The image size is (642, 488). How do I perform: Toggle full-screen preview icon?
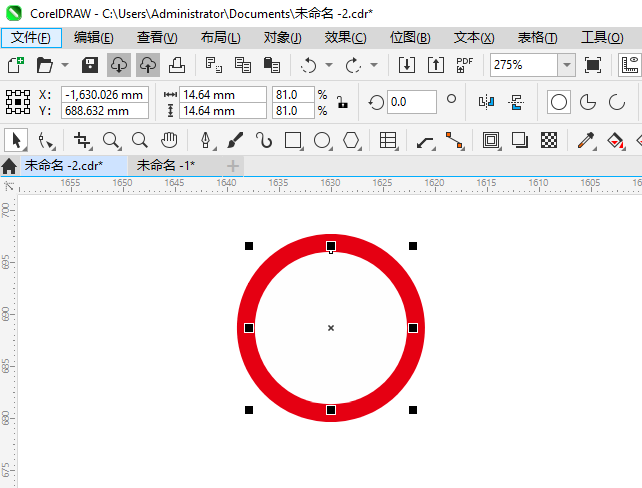(x=593, y=65)
